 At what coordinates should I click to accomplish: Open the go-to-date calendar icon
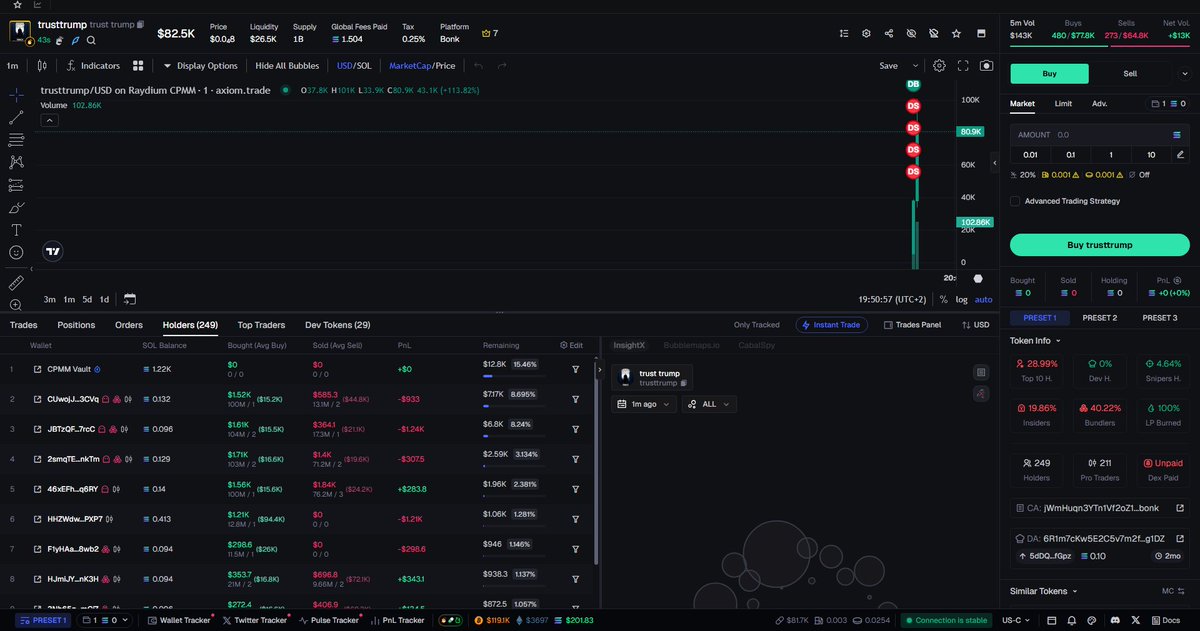tap(130, 299)
